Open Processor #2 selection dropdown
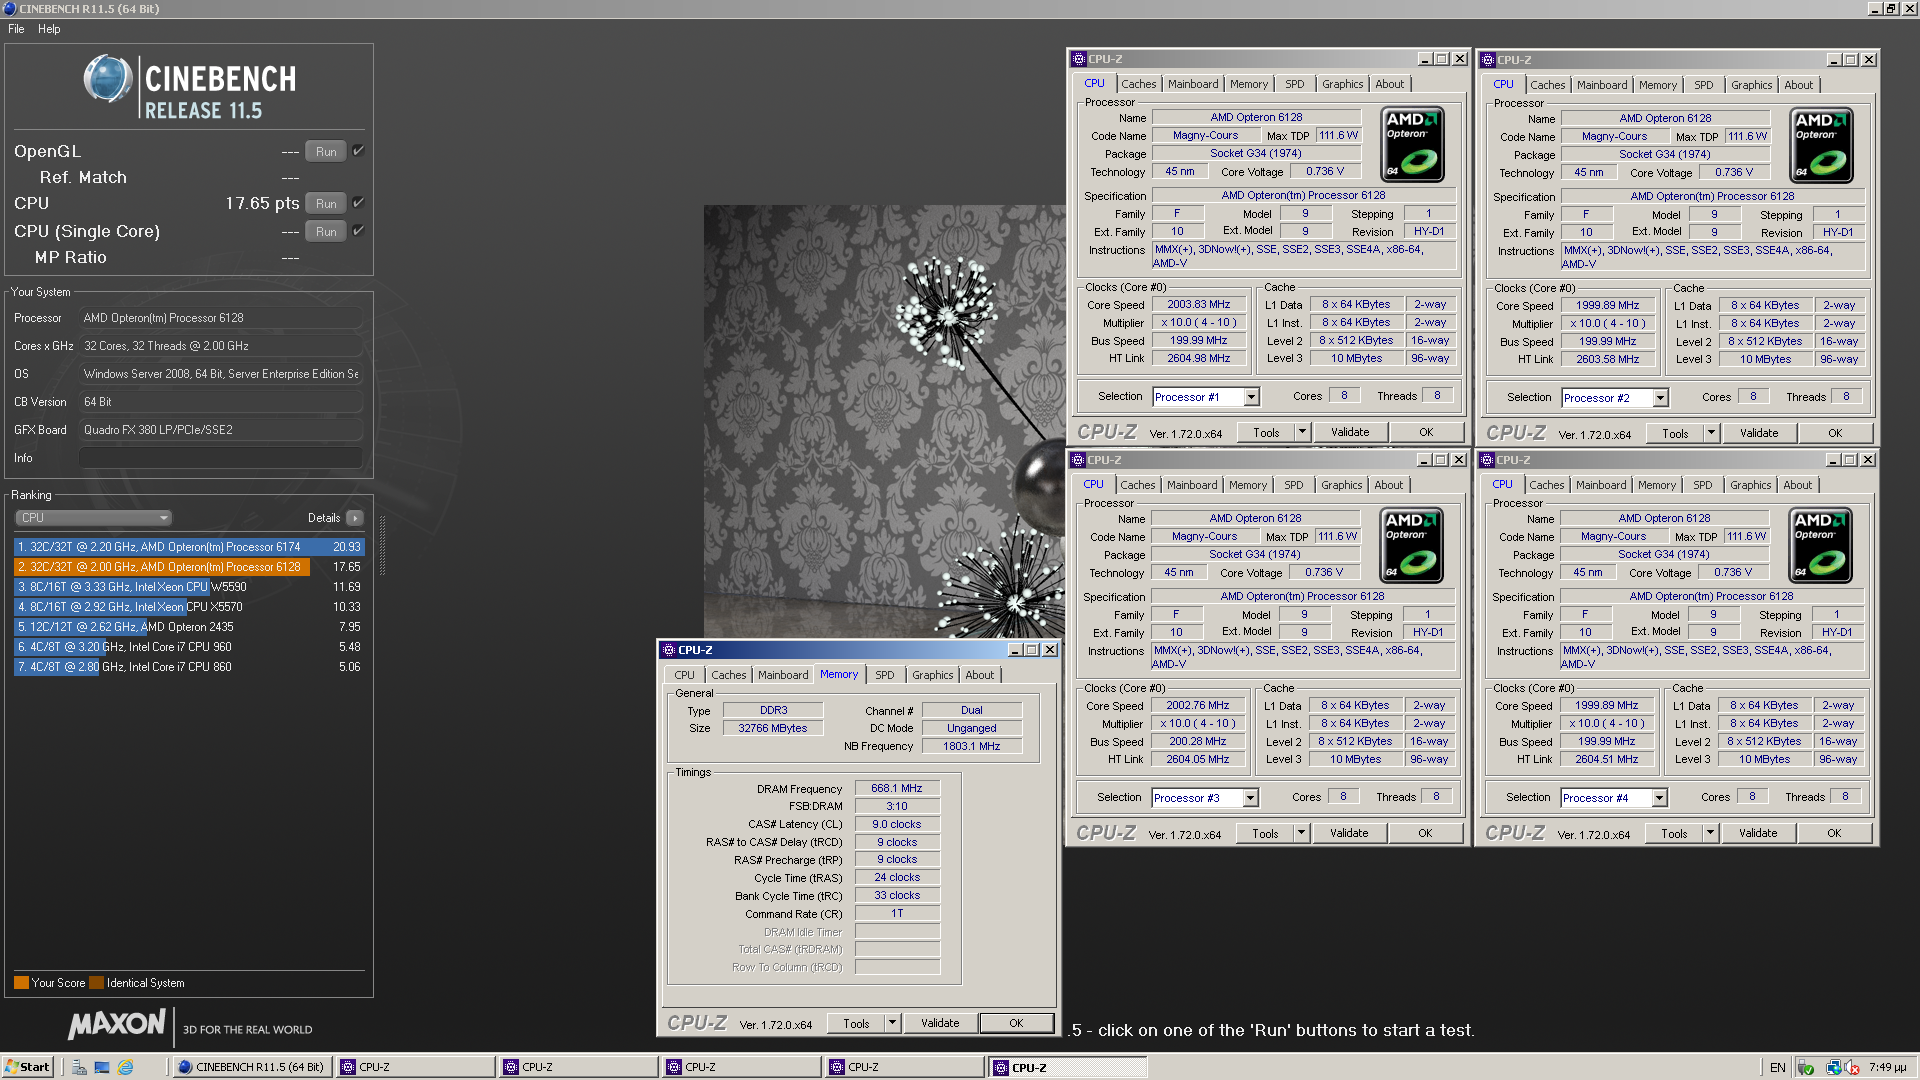 tap(1660, 398)
